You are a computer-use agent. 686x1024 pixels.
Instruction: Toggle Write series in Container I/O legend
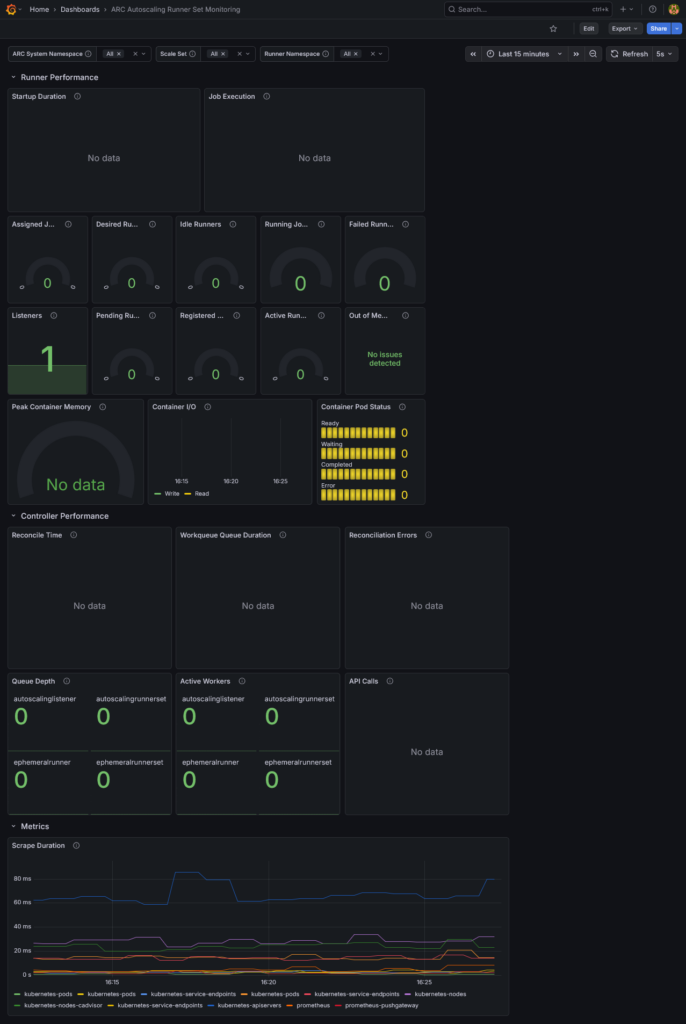pos(171,494)
